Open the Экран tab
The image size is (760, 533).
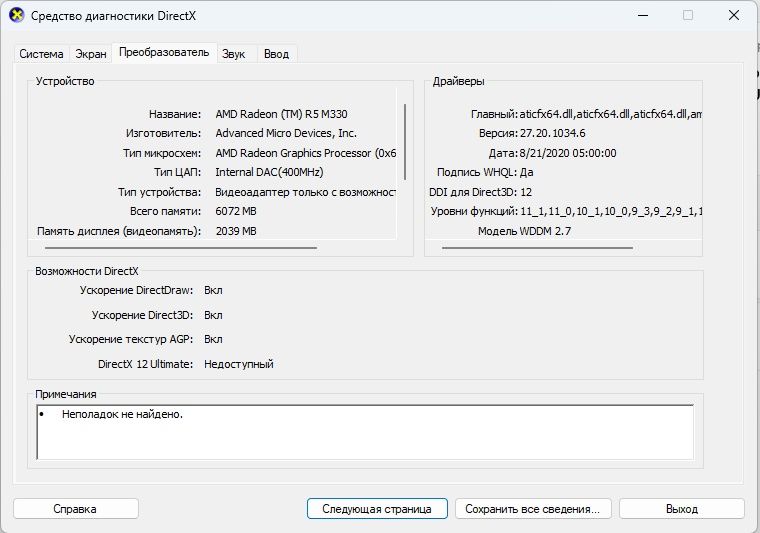click(91, 54)
